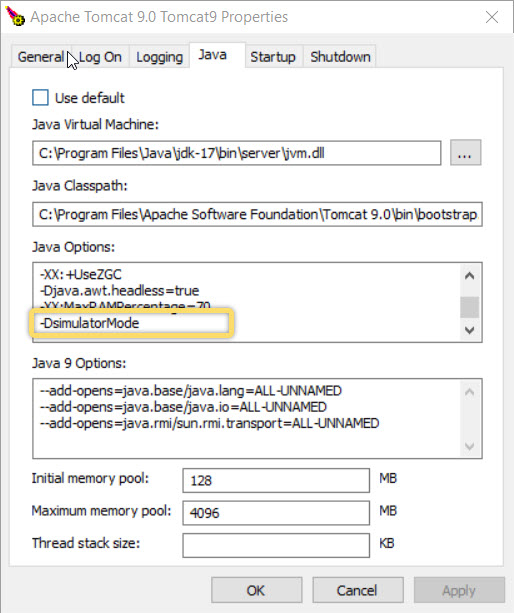
Task: Switch to the General tab
Action: pos(41,57)
